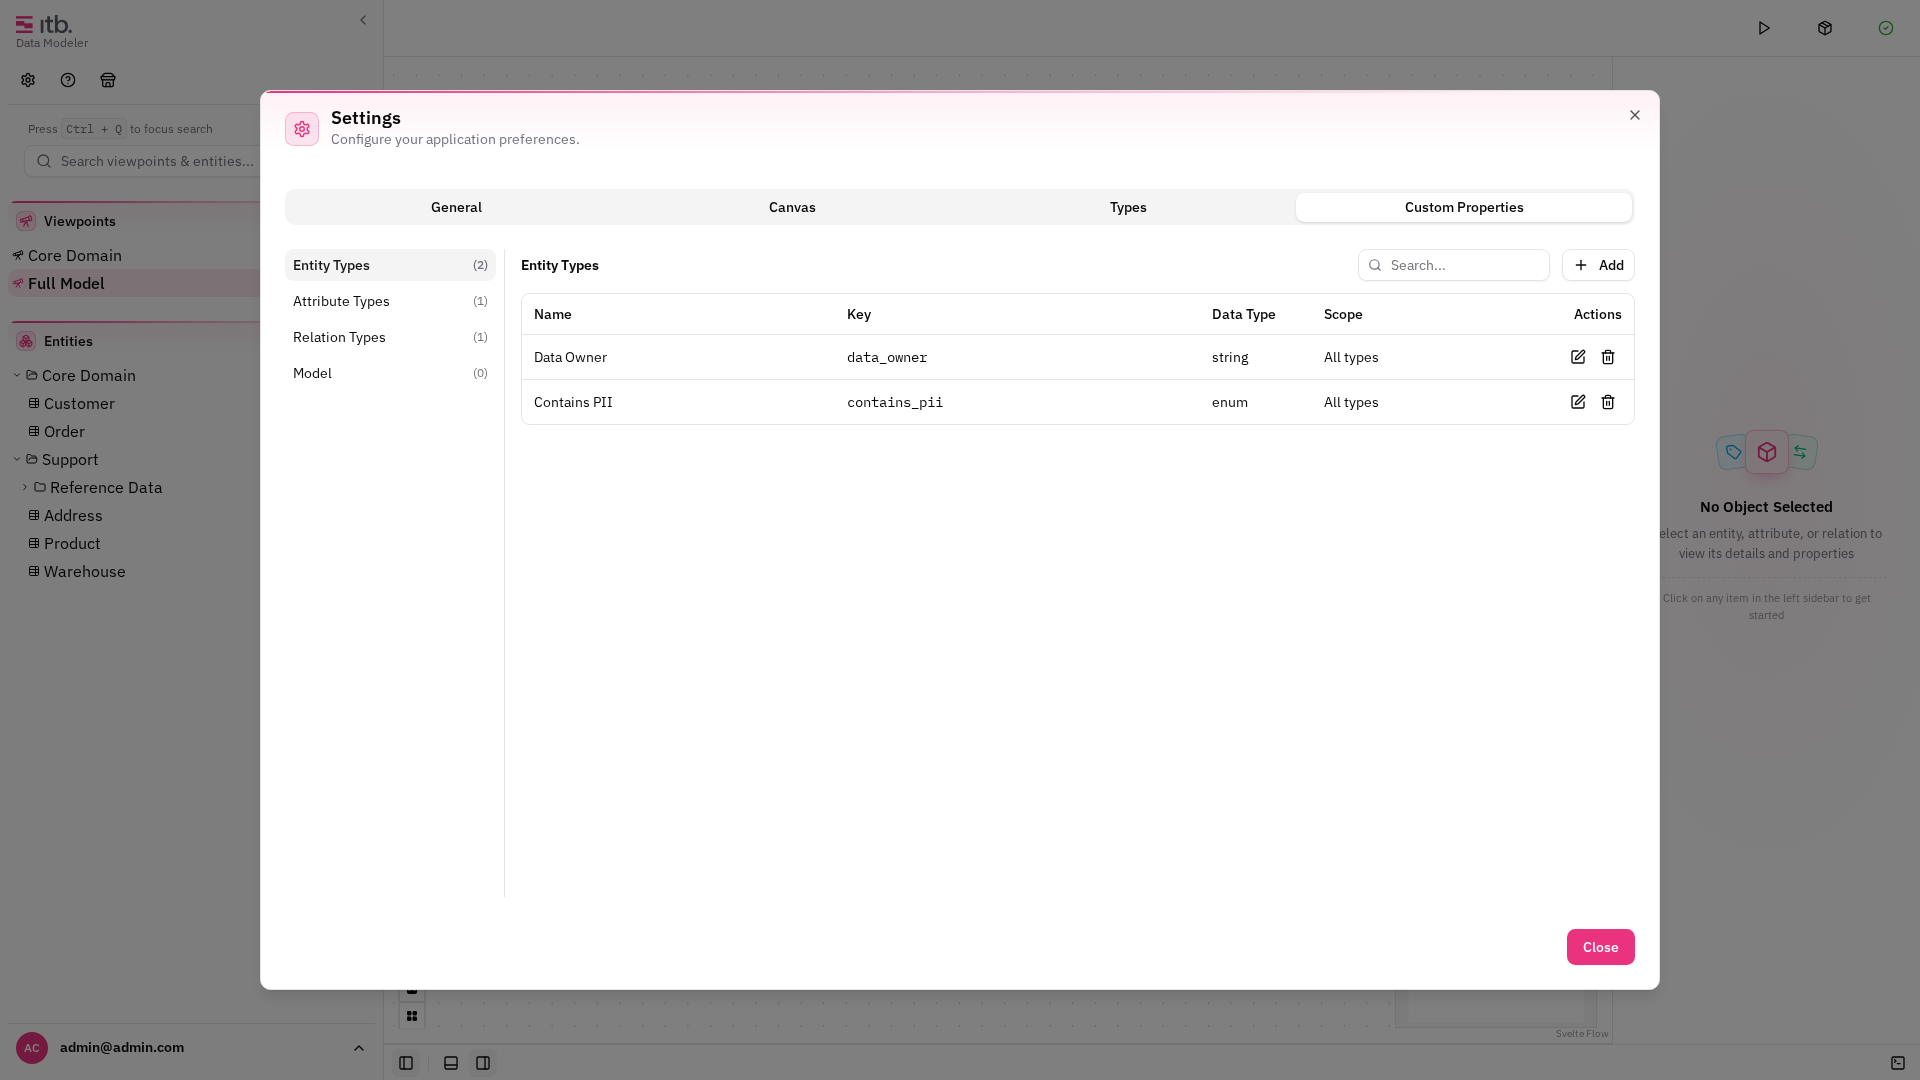Collapse the left sidebar with chevron
The height and width of the screenshot is (1080, 1920).
363,20
